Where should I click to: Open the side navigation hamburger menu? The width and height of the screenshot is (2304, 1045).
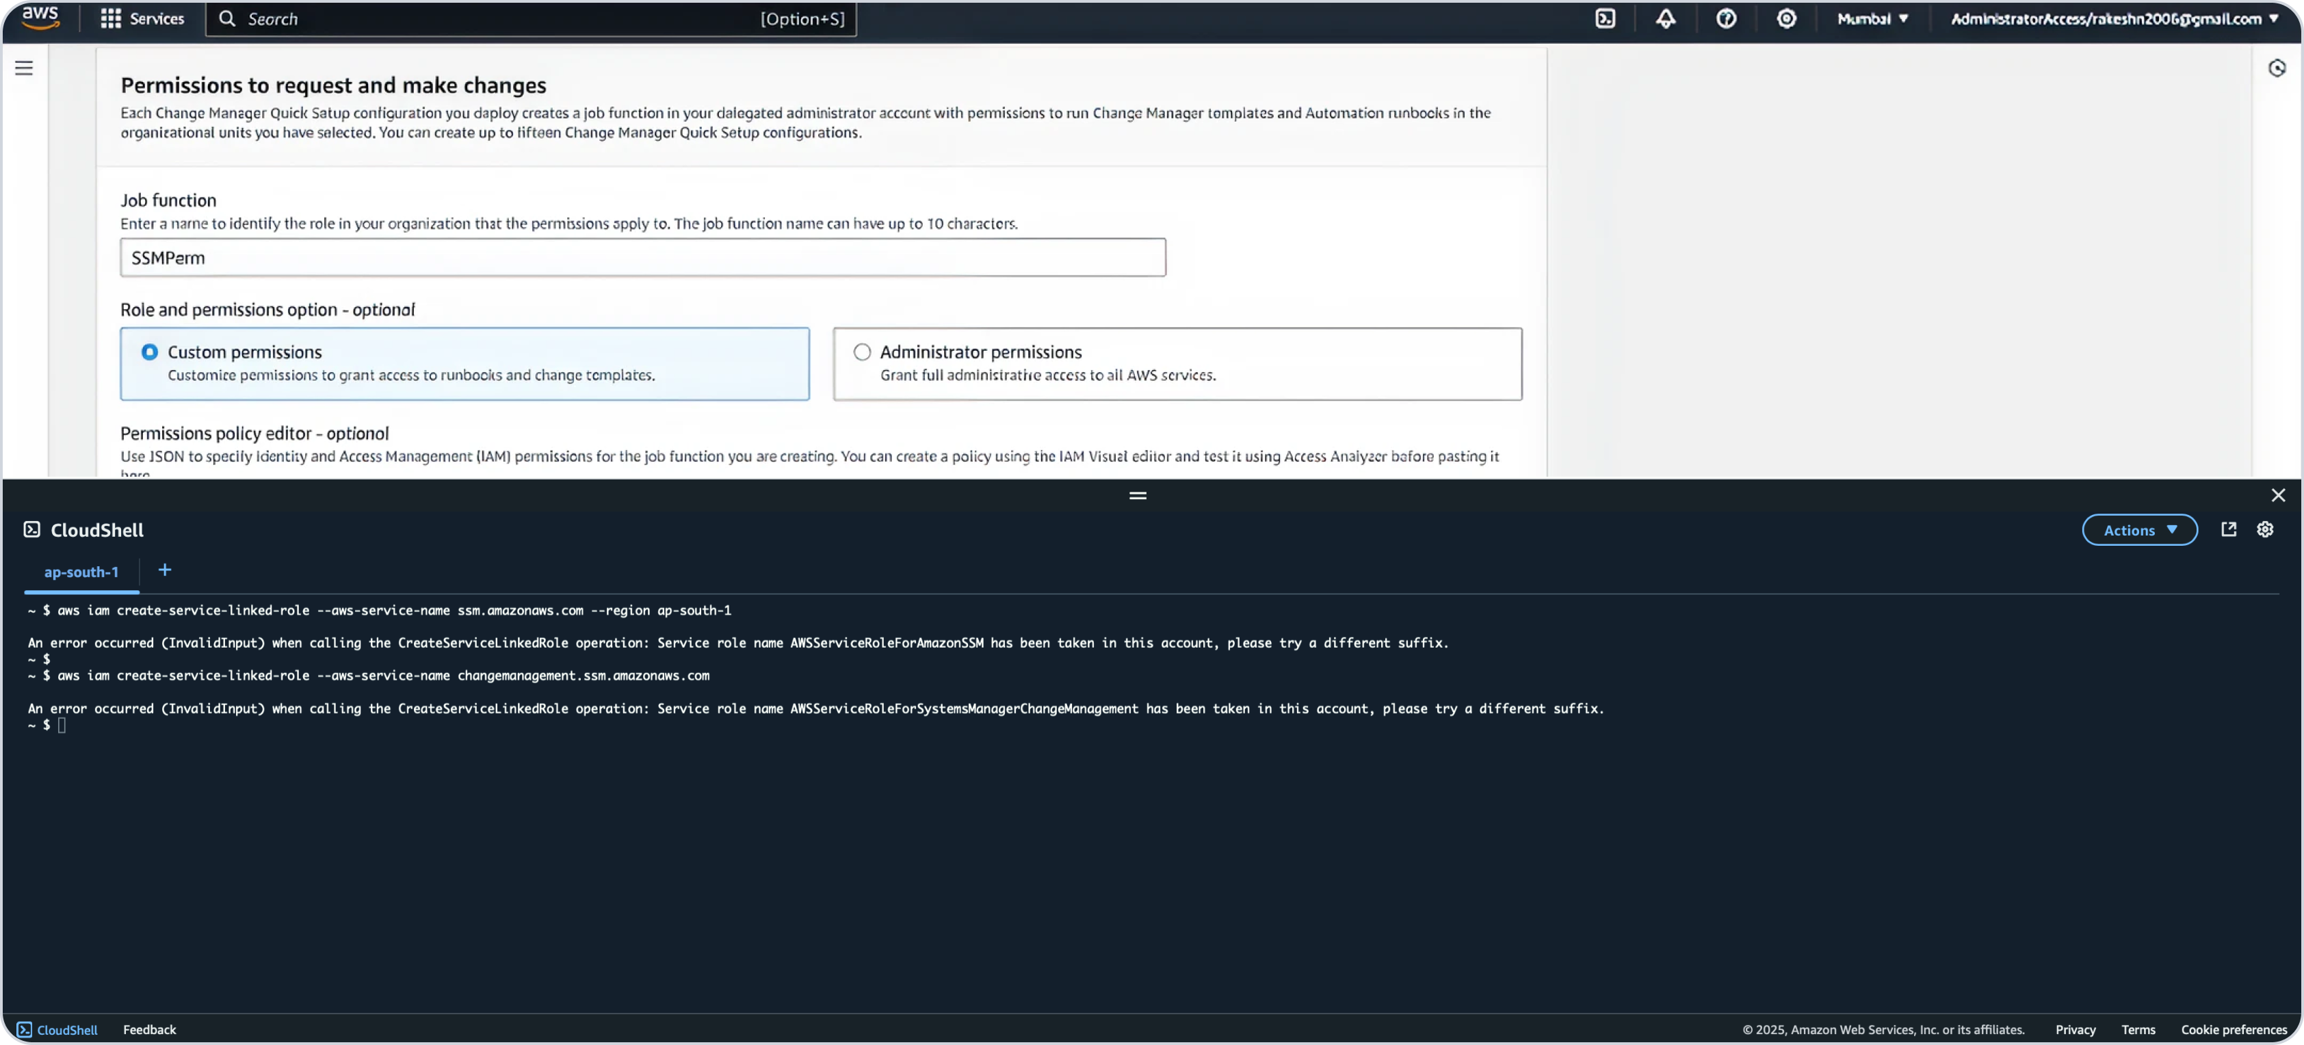tap(24, 68)
